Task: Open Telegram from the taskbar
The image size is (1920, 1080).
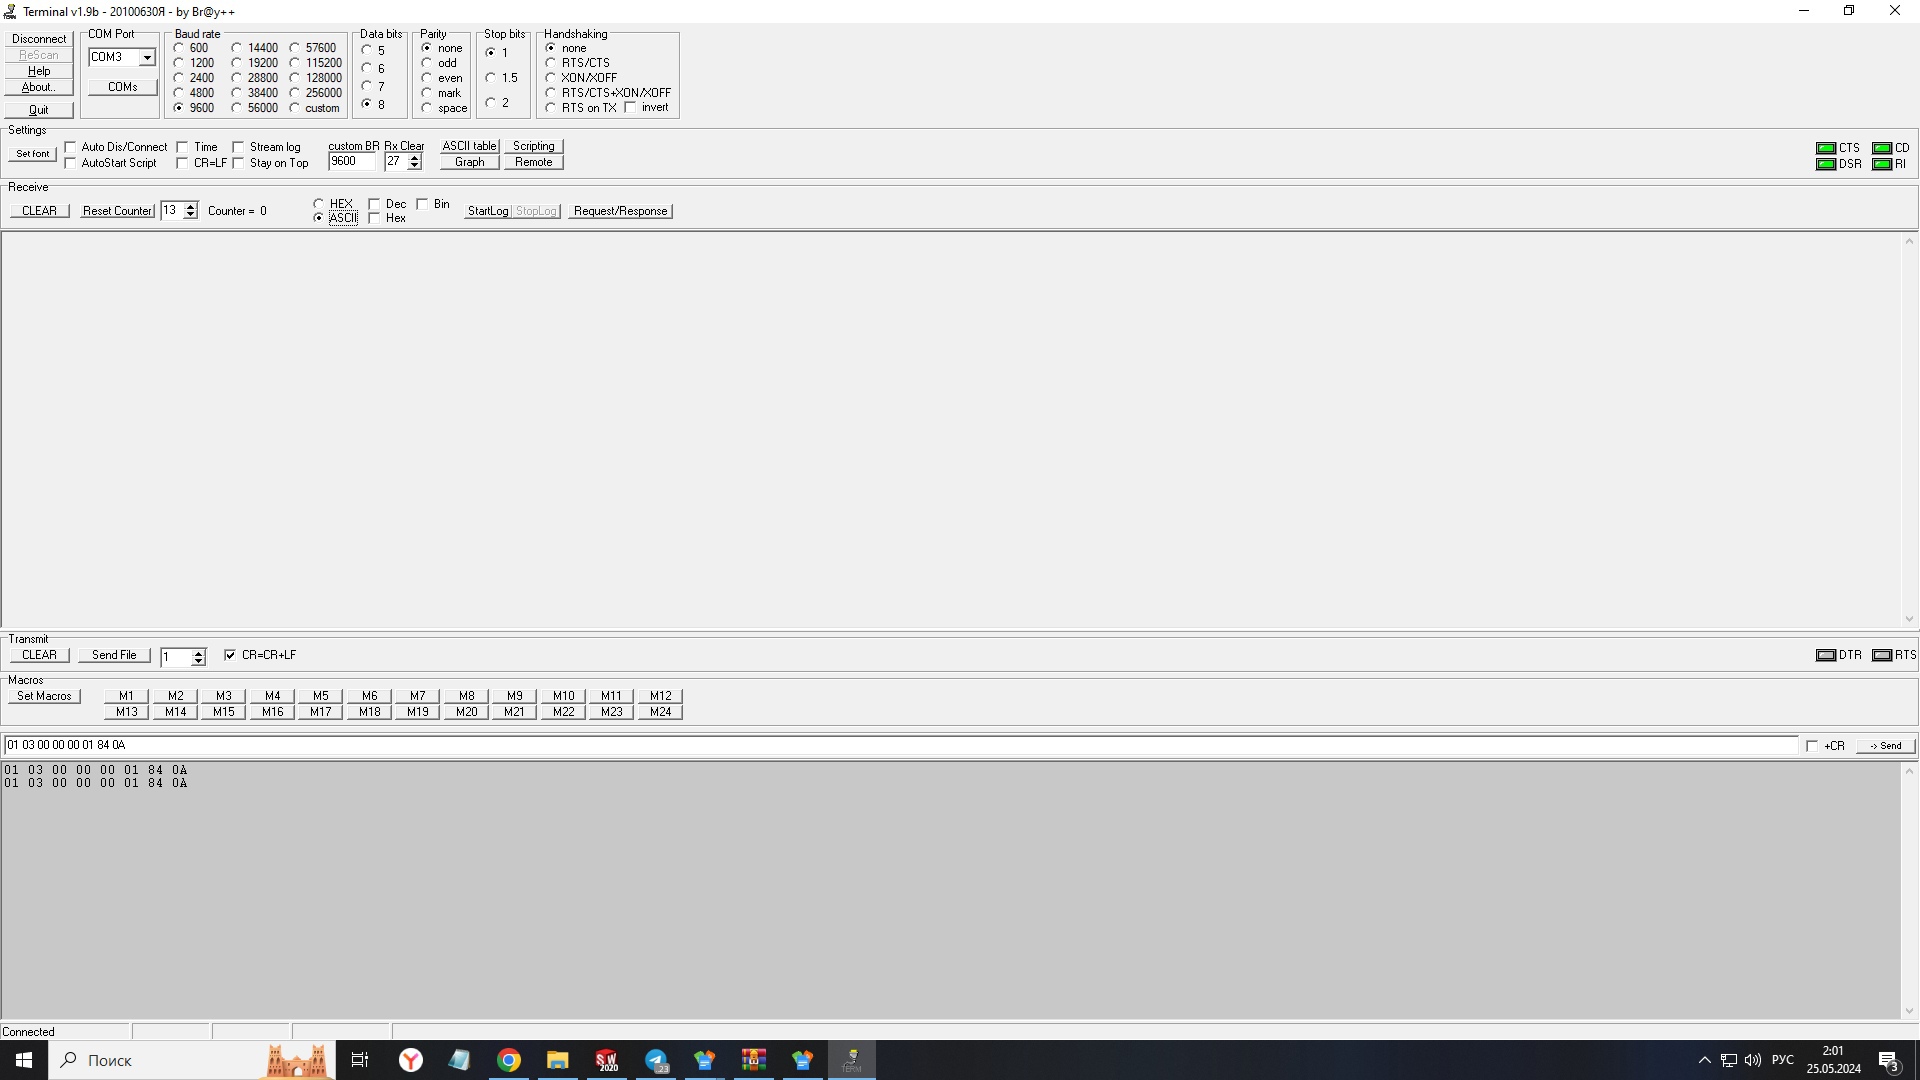Action: point(656,1060)
